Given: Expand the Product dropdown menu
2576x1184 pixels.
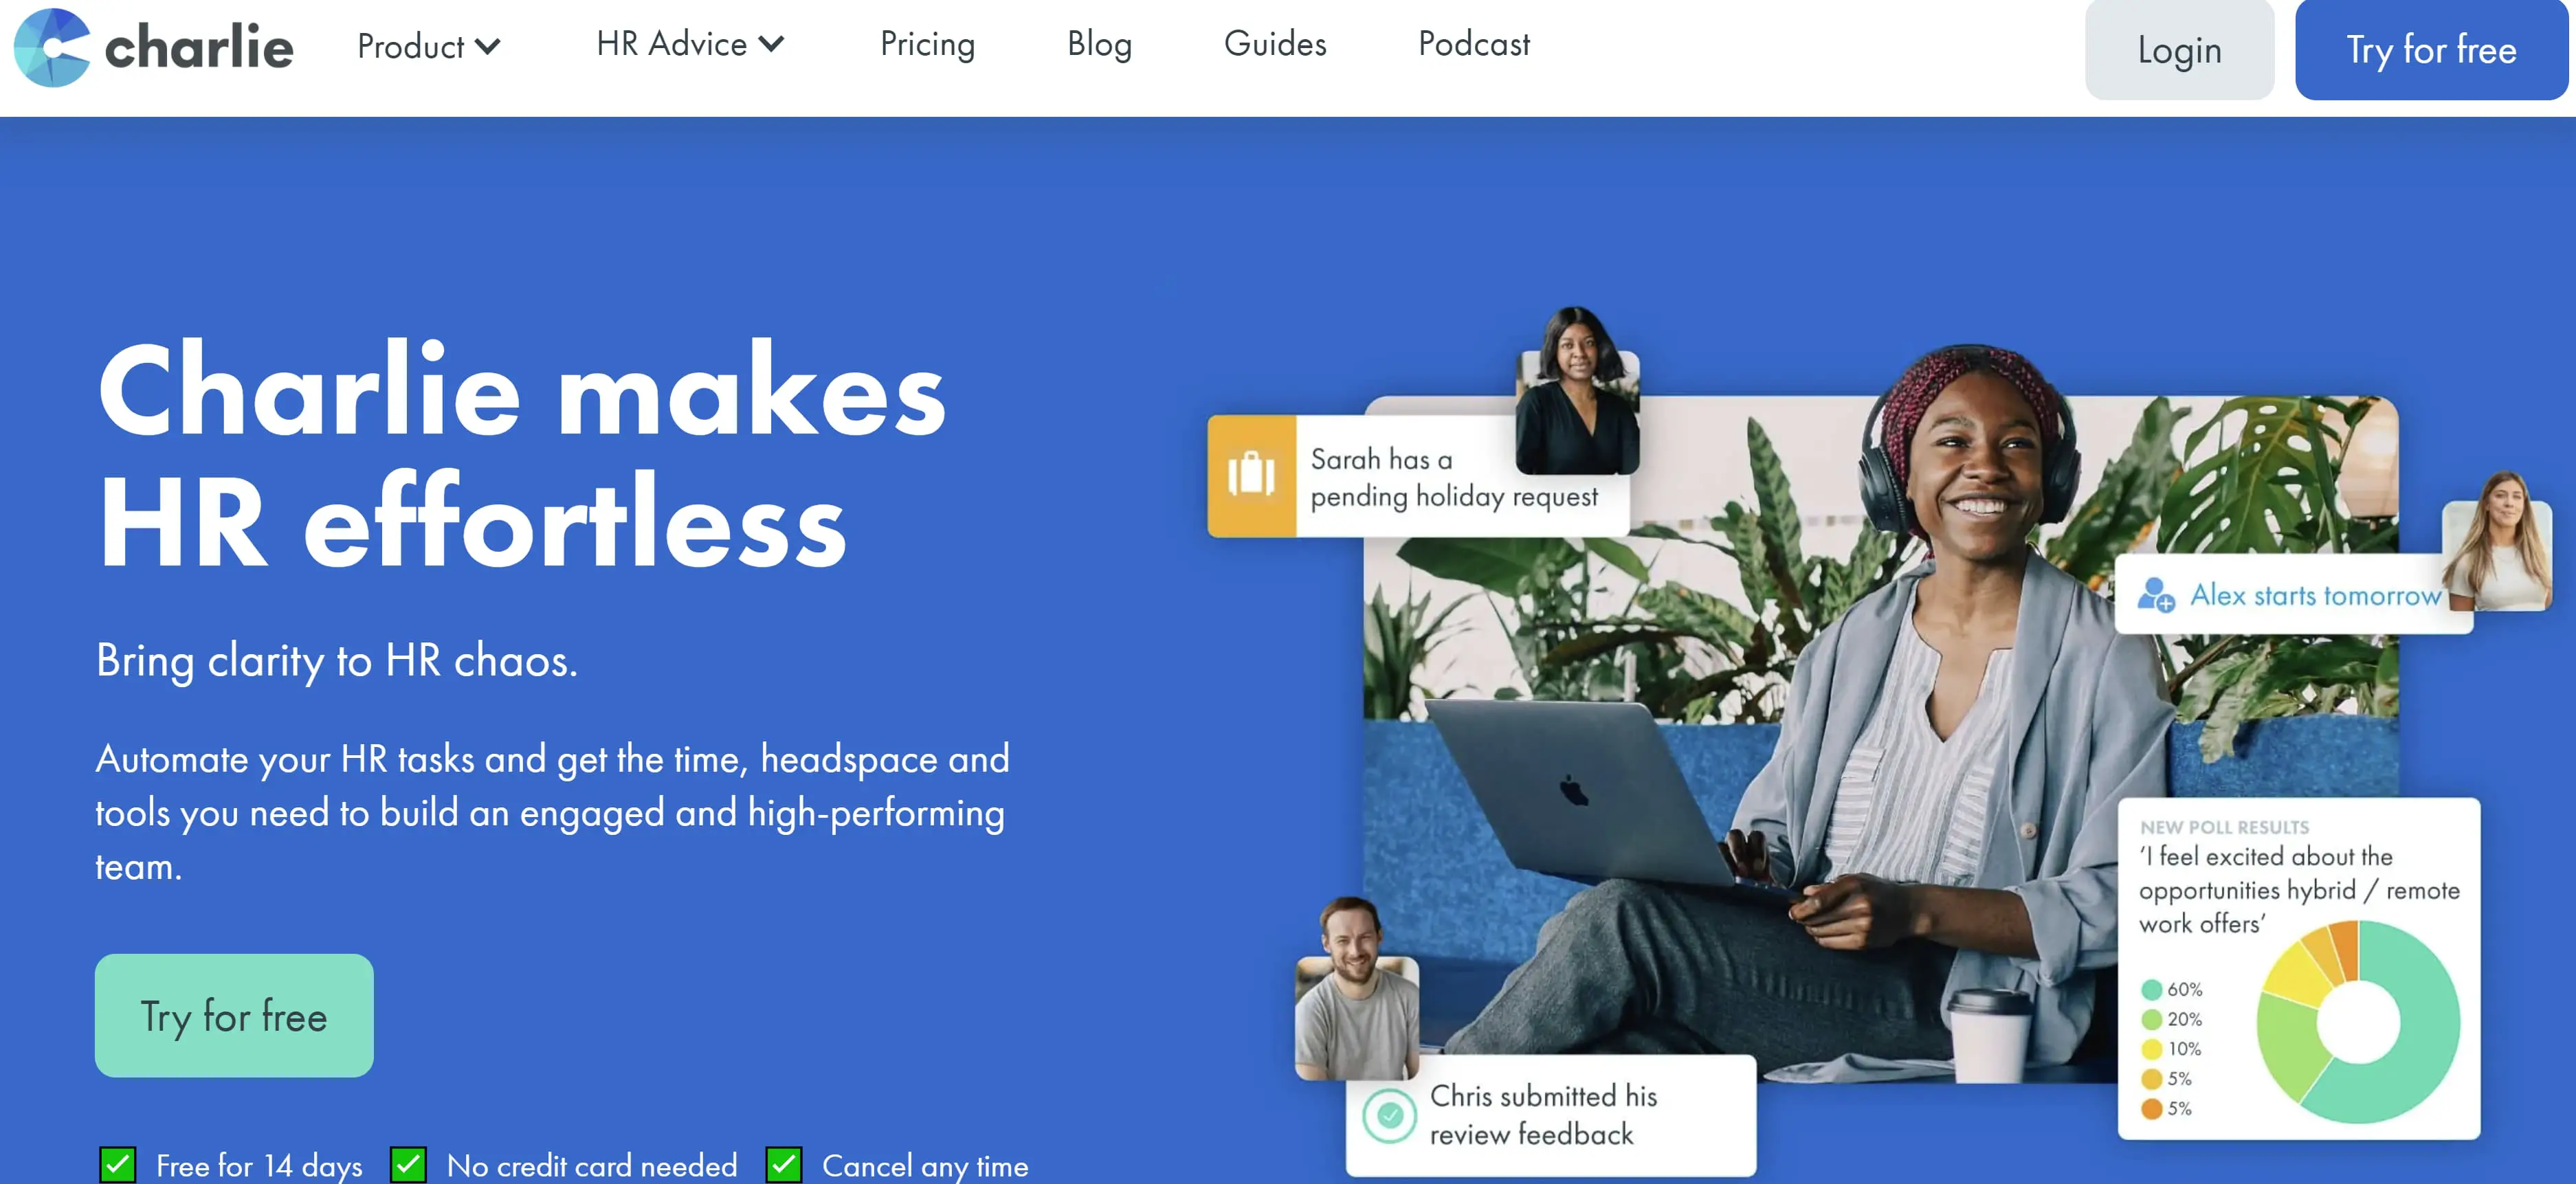Looking at the screenshot, I should (x=425, y=46).
